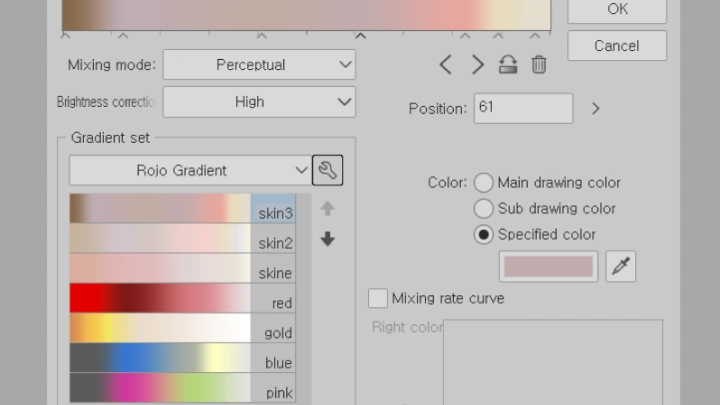Select the previous gradient node arrow
This screenshot has height=405, width=720.
(445, 65)
